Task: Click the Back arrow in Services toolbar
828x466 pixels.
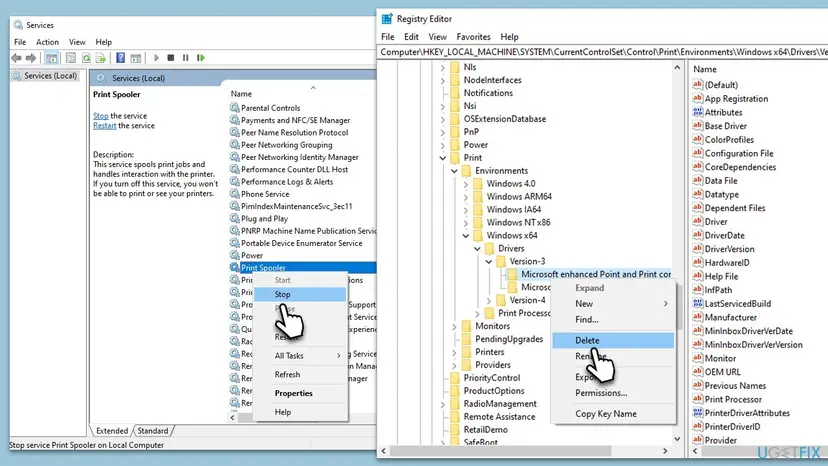Action: (x=16, y=58)
